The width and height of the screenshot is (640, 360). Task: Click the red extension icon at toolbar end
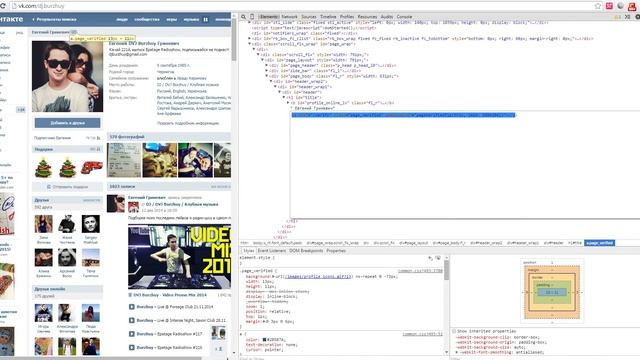632,6
